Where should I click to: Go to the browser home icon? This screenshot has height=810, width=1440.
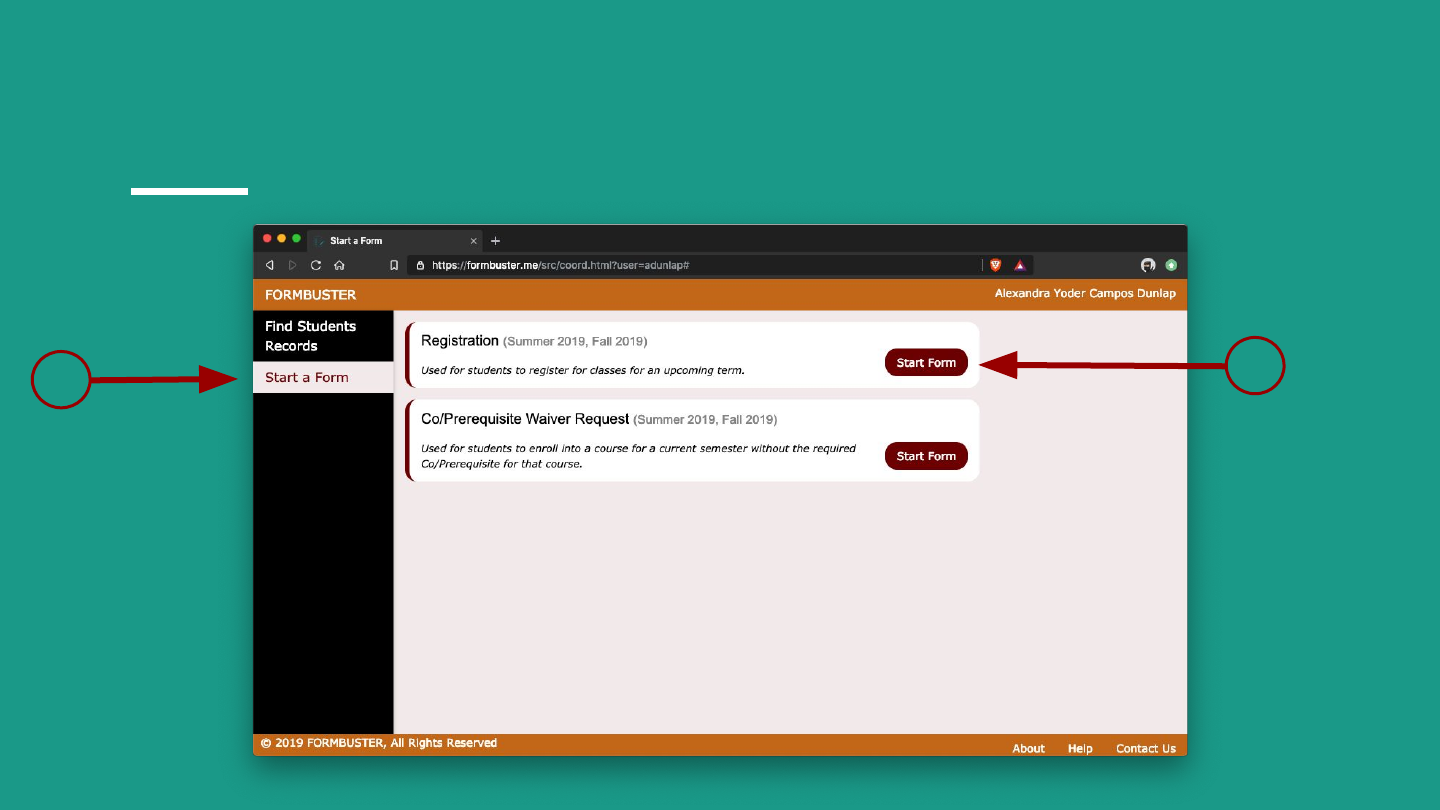[x=339, y=265]
